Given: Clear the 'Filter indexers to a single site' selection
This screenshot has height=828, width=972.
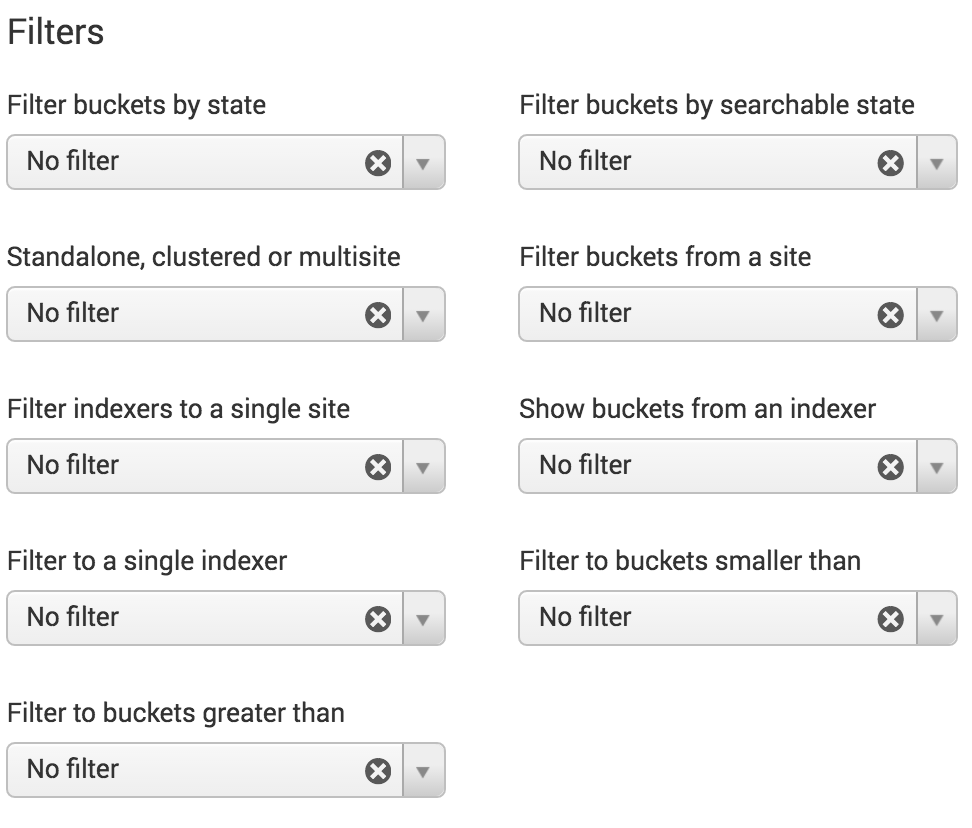Looking at the screenshot, I should pos(378,467).
